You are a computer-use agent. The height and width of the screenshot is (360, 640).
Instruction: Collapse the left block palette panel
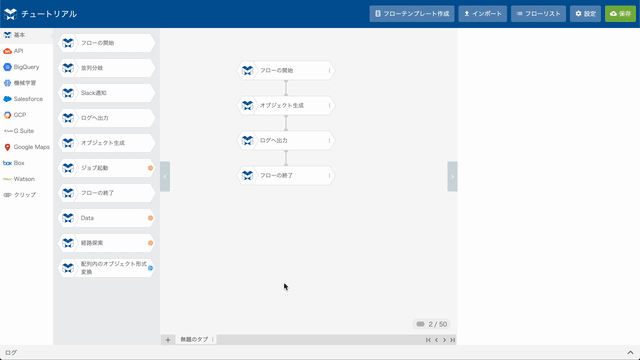pos(165,176)
